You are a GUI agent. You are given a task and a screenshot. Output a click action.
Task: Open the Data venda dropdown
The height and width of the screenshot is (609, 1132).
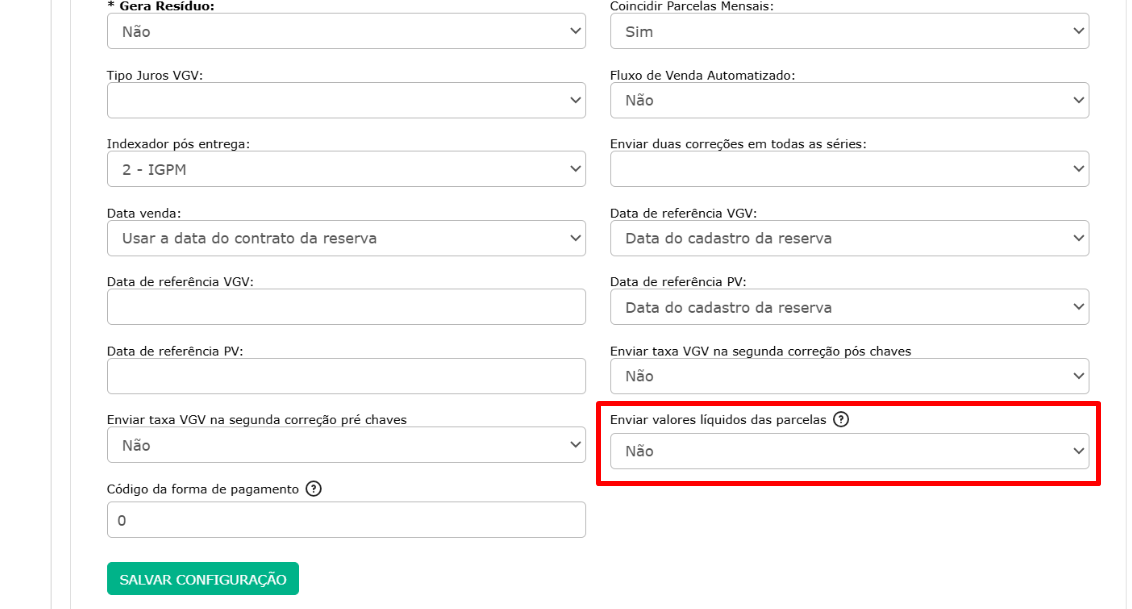(x=346, y=238)
